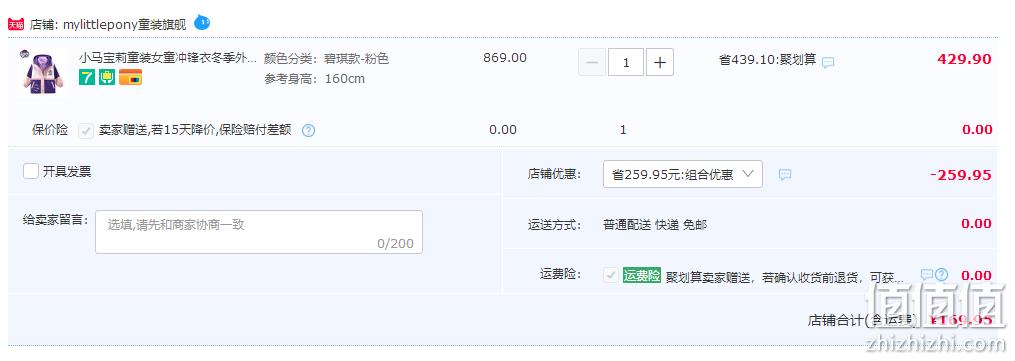Toggle the 保价险 price protection checkbox
Viewport: 1015px width, 361px height.
85,131
